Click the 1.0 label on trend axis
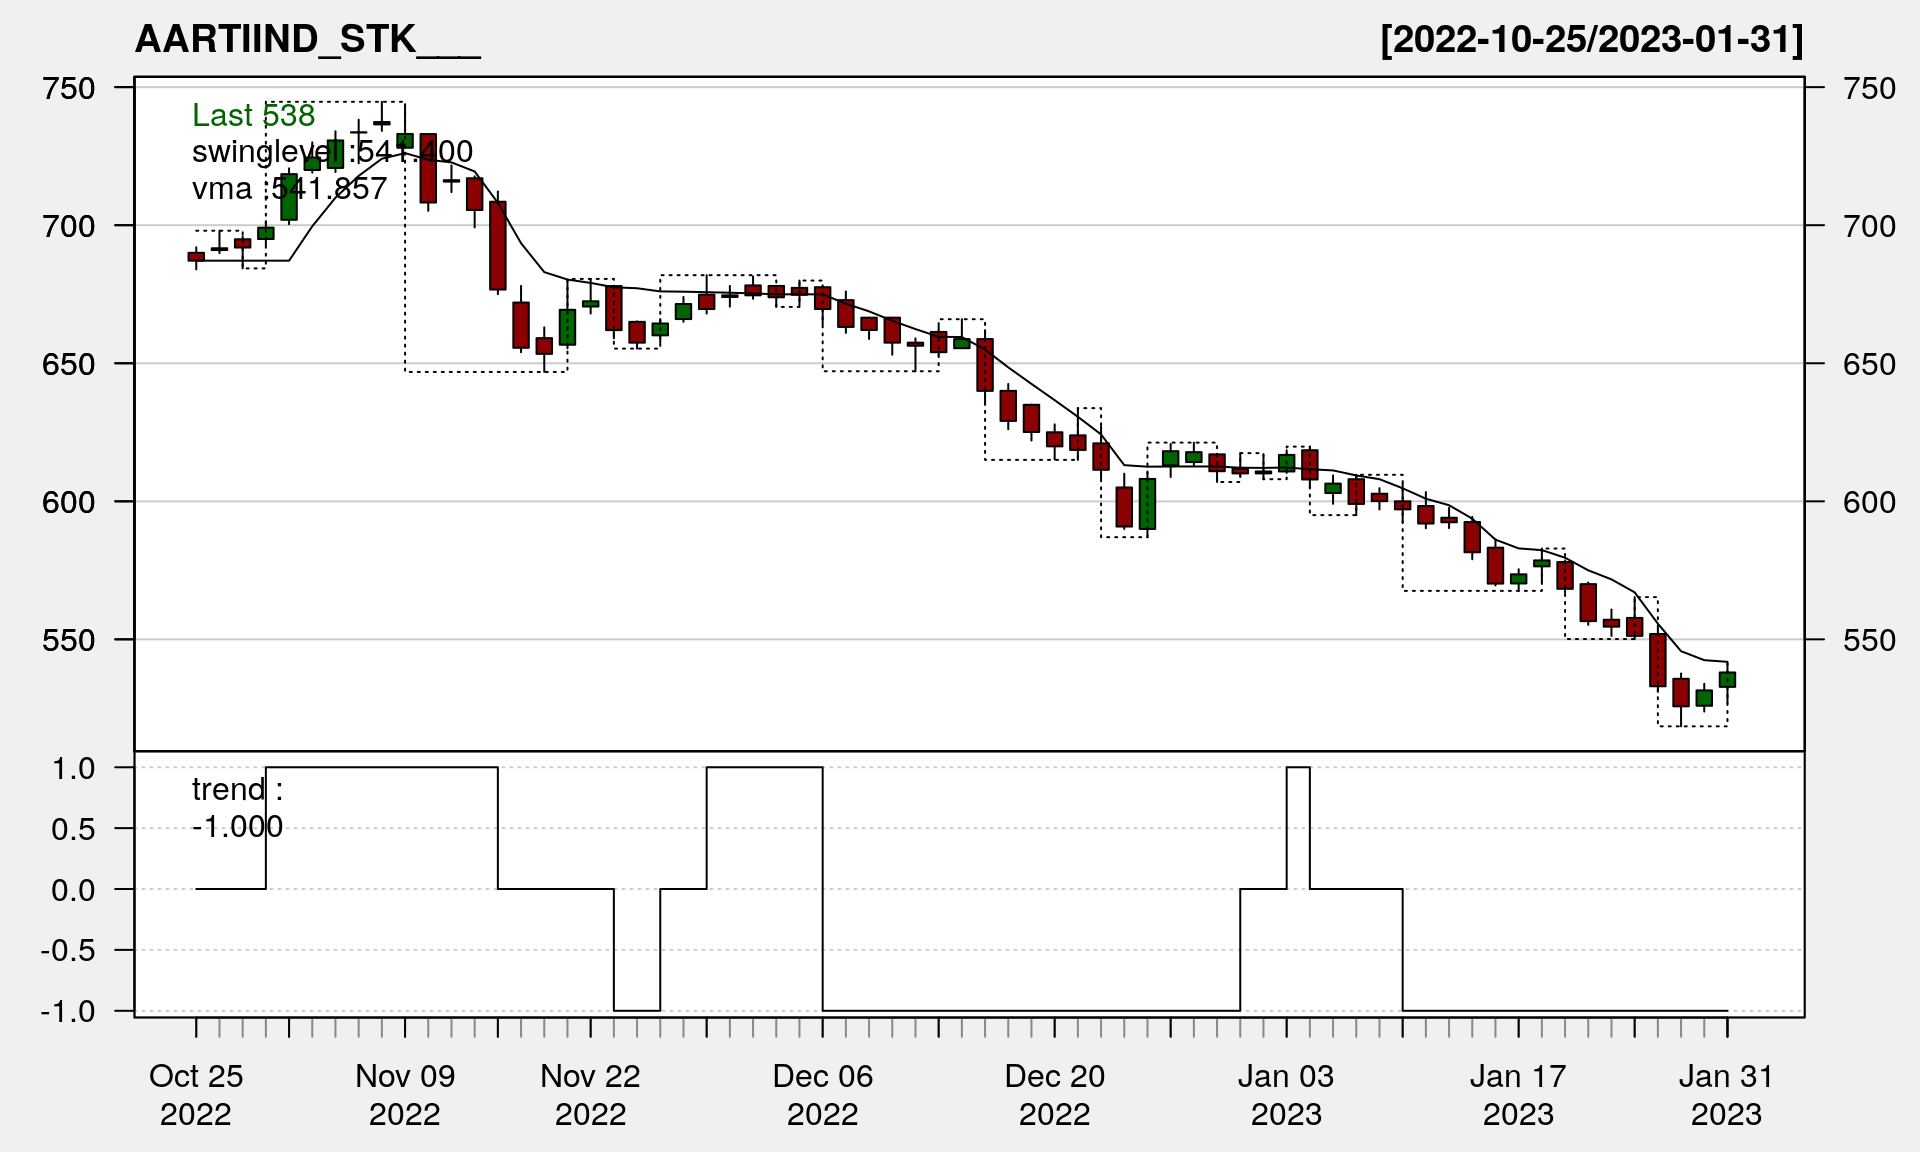Screen dimensions: 1920x1152 point(74,768)
